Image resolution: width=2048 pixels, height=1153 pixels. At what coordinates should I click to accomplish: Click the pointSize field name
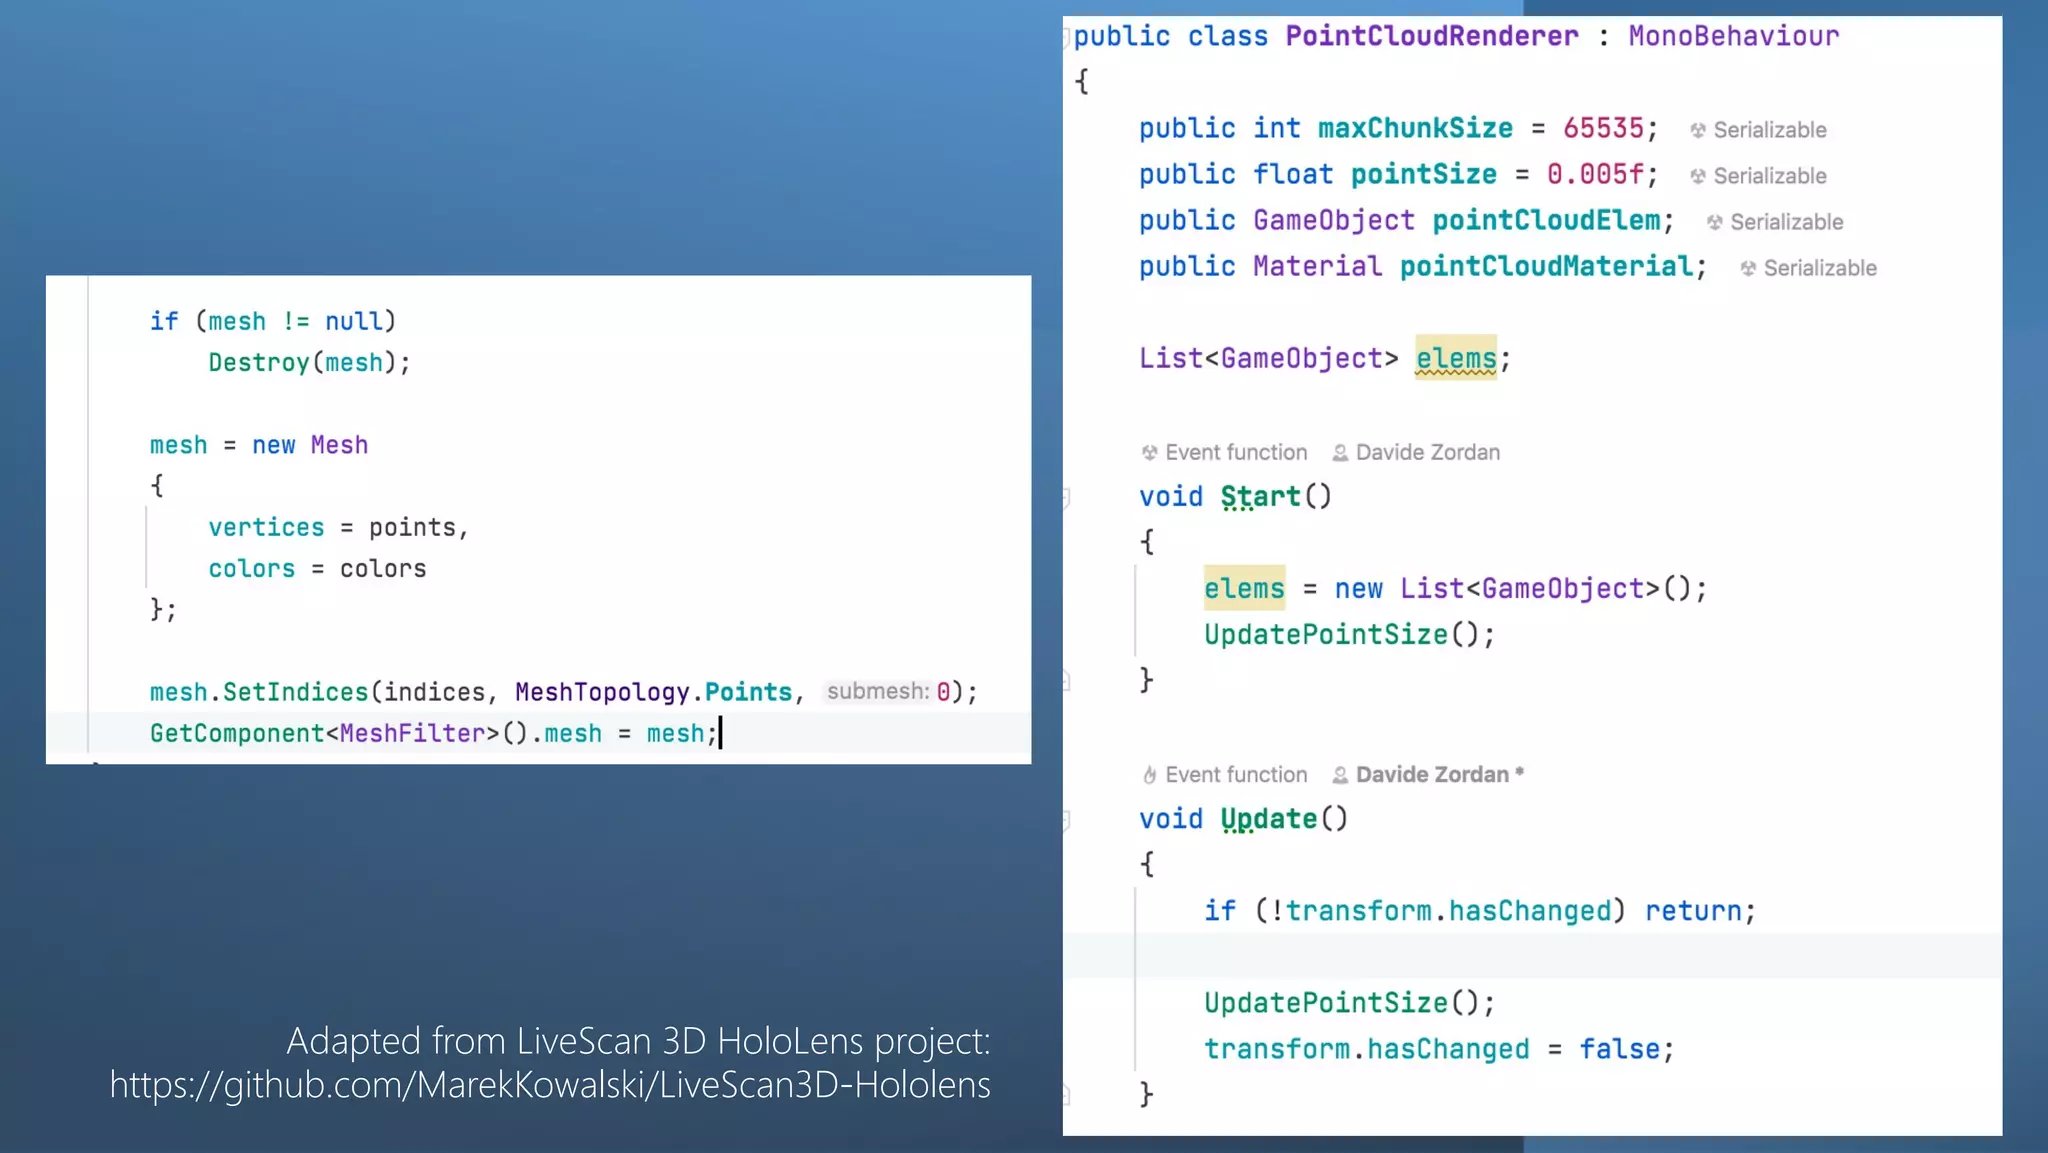pos(1424,175)
